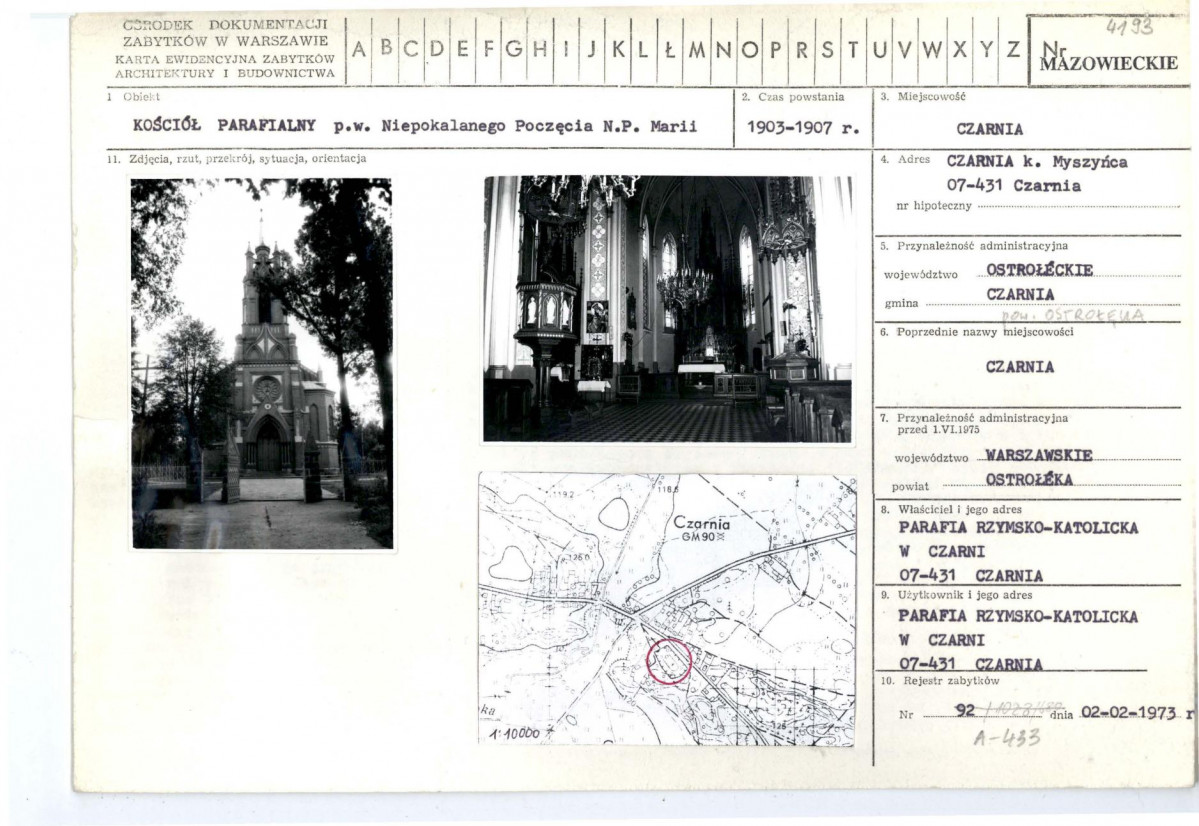The image size is (1199, 826).
Task: Click the KOŚCIÓŁ PARAFIALNY object title
Action: click(224, 126)
